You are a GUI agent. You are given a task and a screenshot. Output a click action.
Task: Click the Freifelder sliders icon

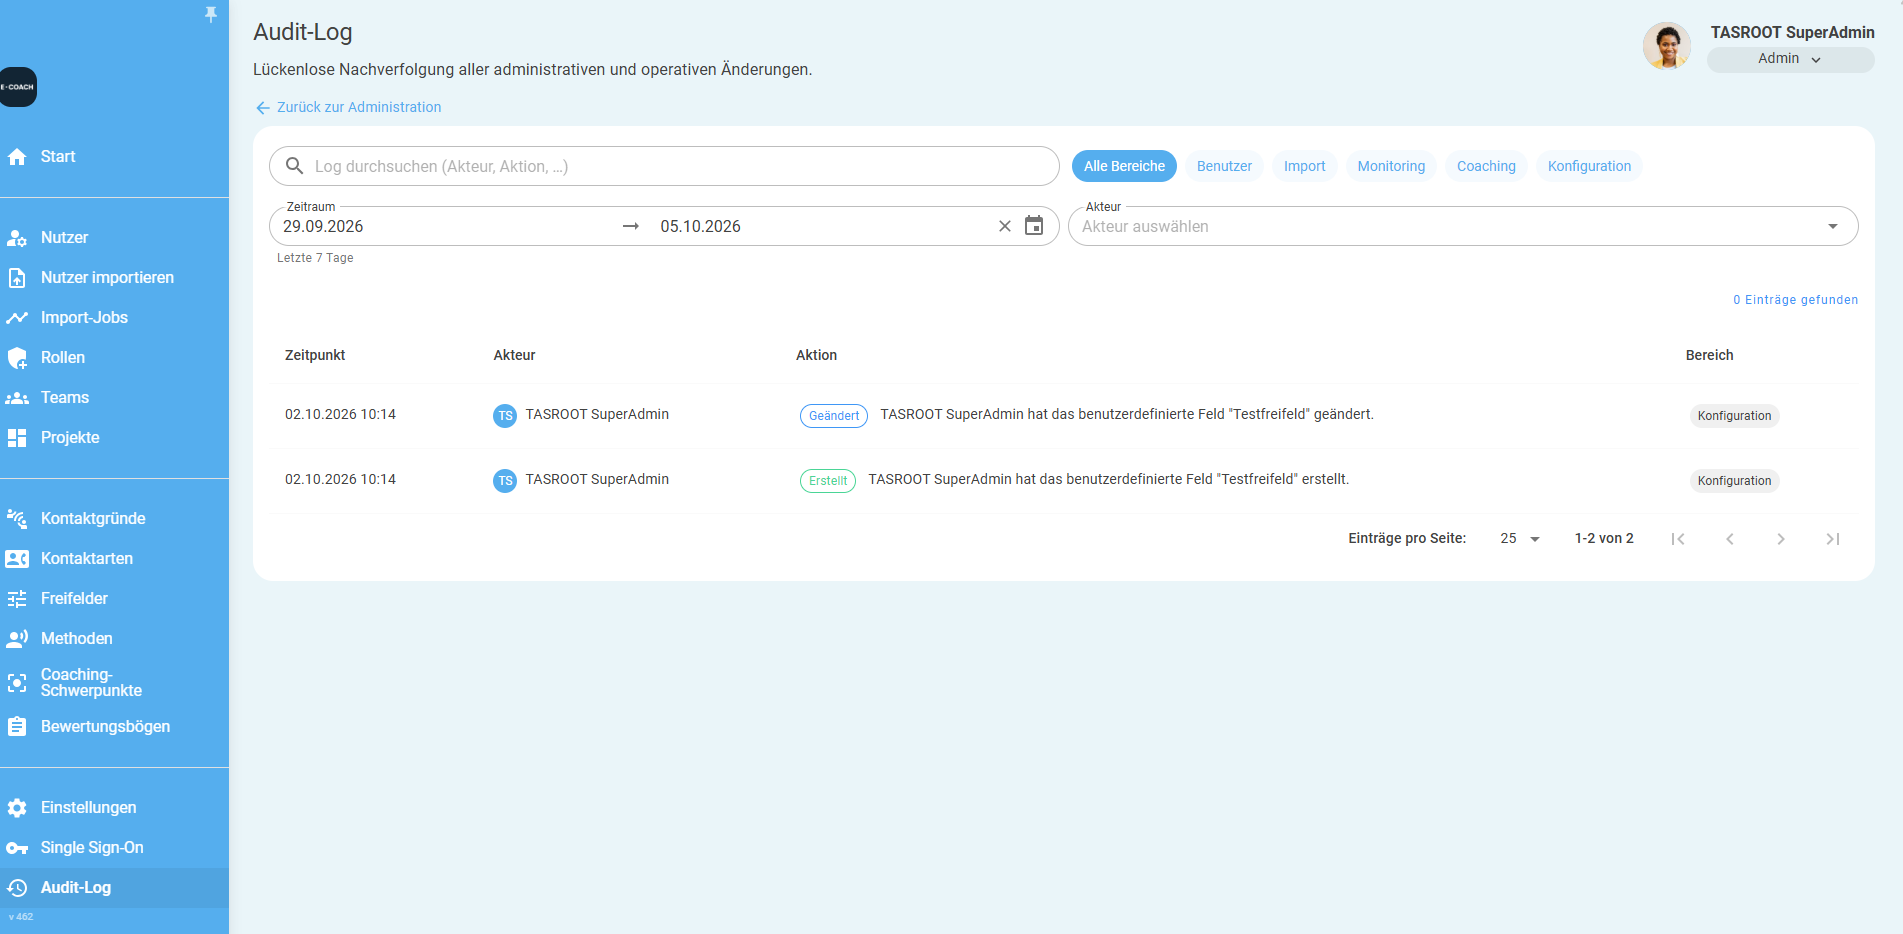[x=17, y=599]
